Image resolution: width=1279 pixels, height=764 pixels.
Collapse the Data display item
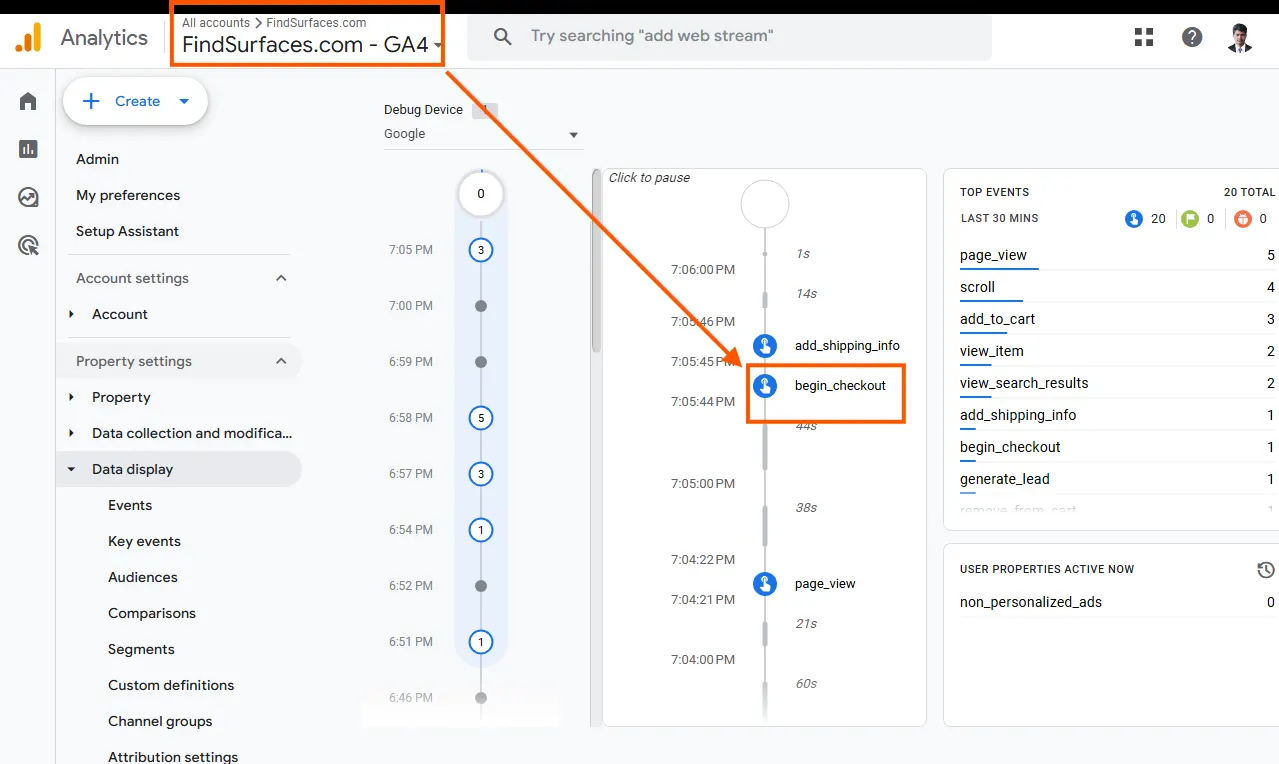pyautogui.click(x=72, y=469)
